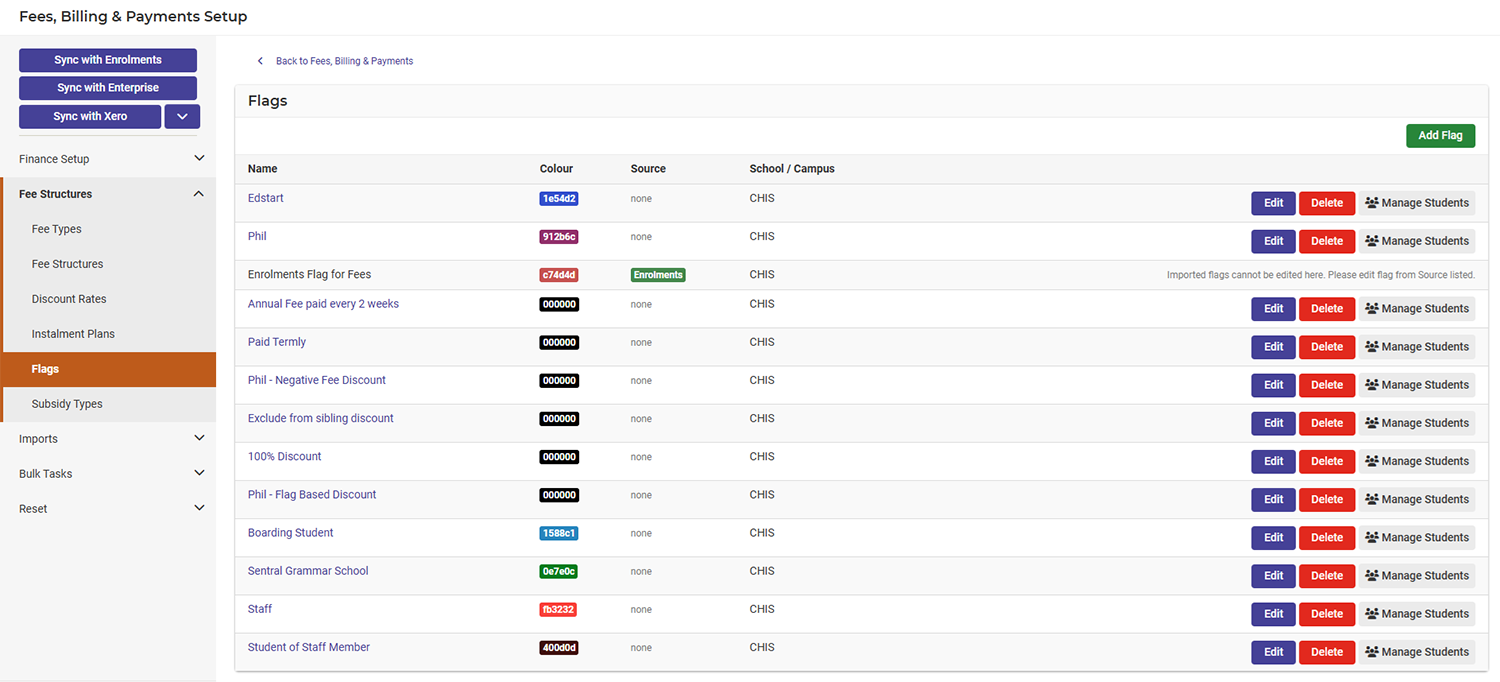Collapse the Fee Structures section
The height and width of the screenshot is (682, 1500).
point(108,193)
